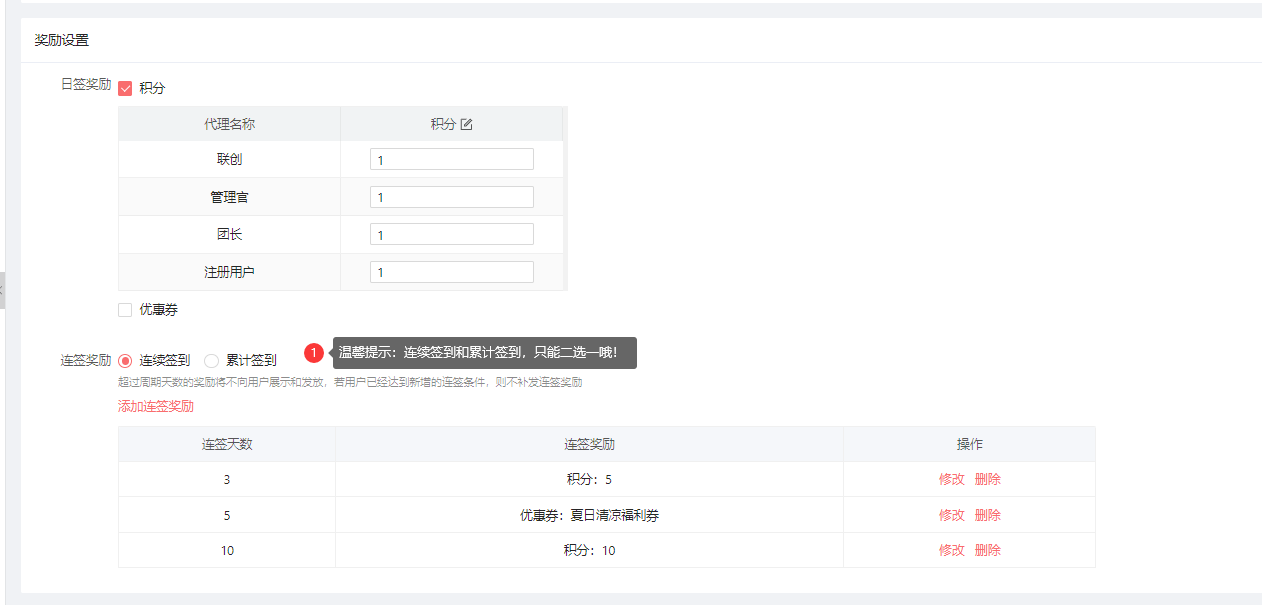Remove the 10-day reward row

pyautogui.click(x=987, y=550)
